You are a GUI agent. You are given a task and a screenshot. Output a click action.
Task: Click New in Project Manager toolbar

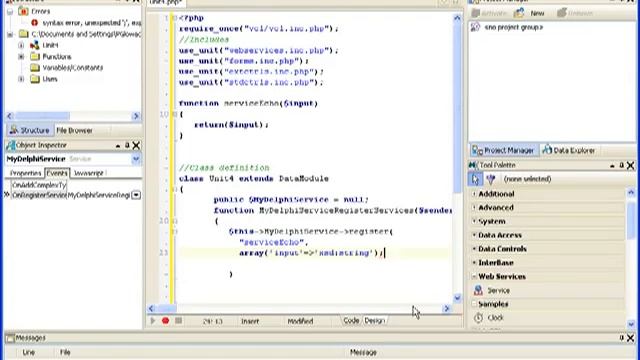point(529,13)
